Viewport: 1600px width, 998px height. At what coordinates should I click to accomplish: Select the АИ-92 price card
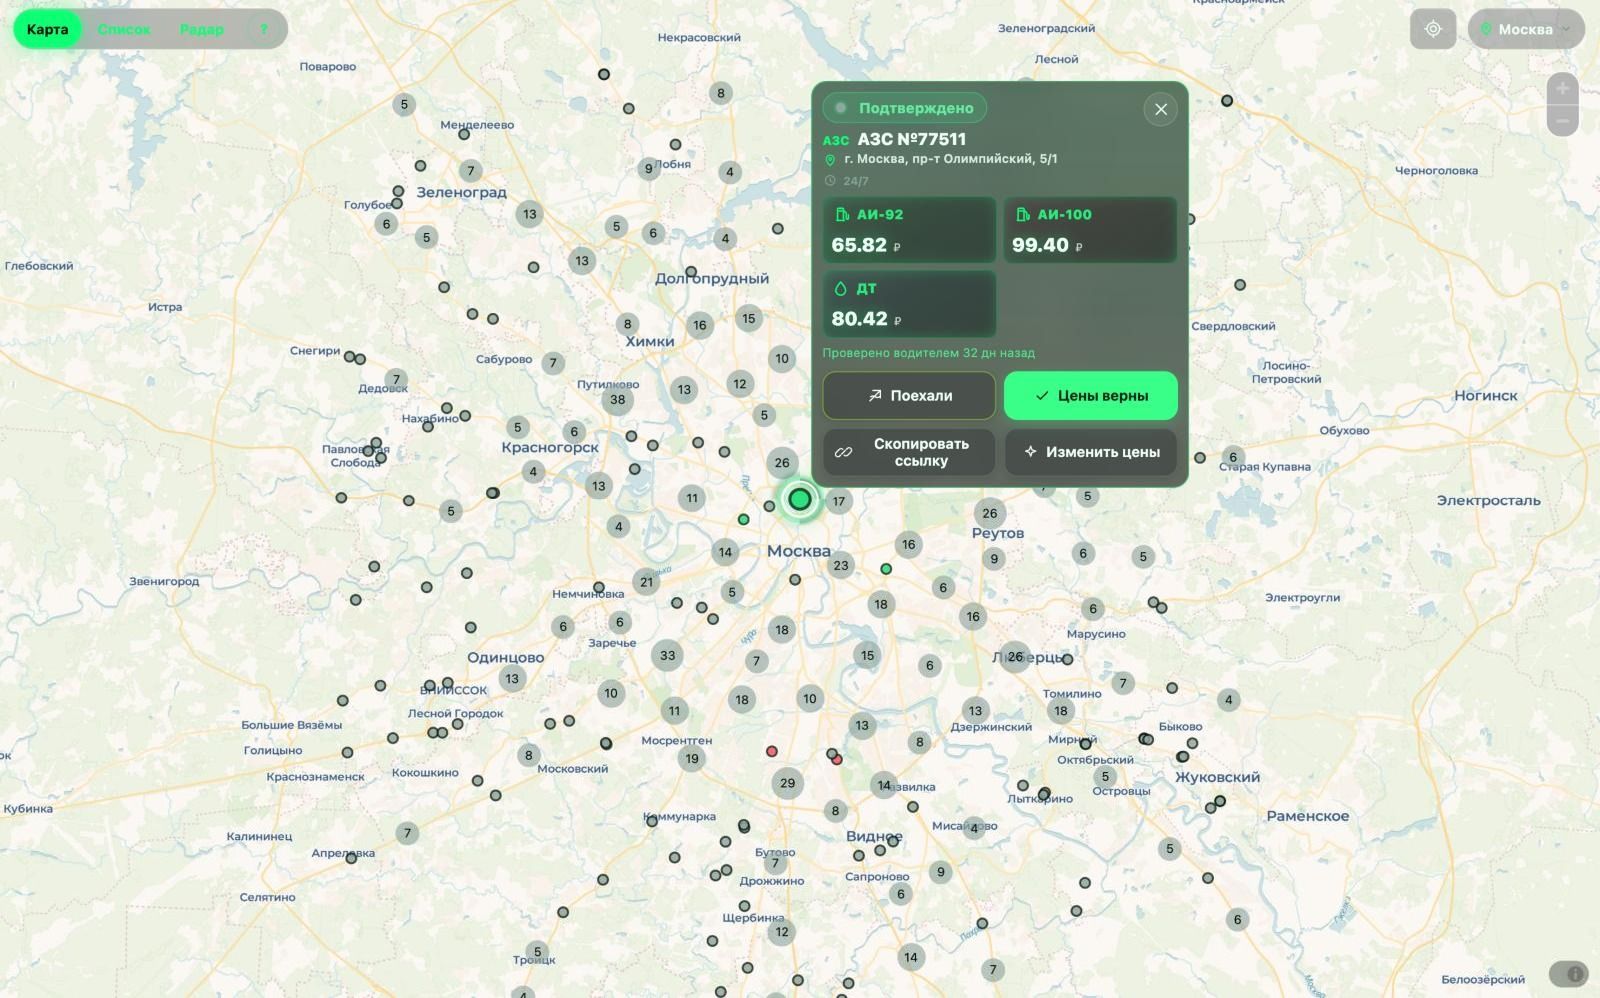click(909, 230)
